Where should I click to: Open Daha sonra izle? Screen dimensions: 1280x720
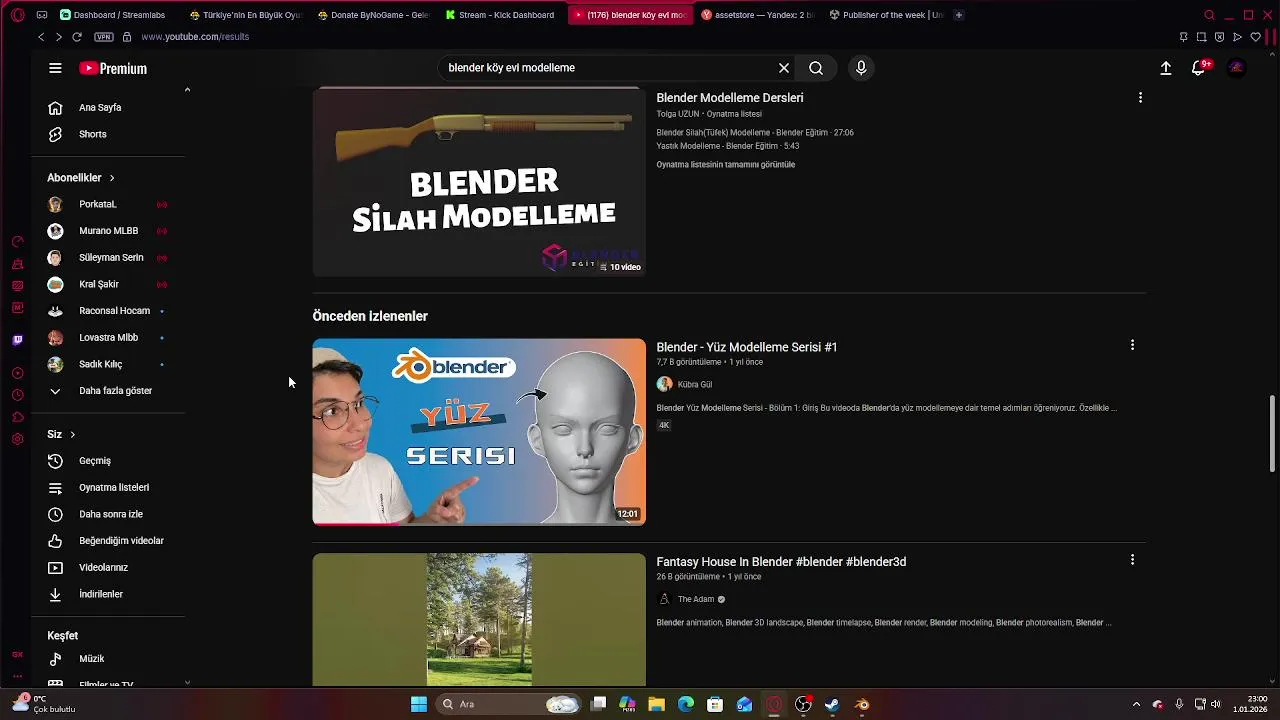pos(108,514)
